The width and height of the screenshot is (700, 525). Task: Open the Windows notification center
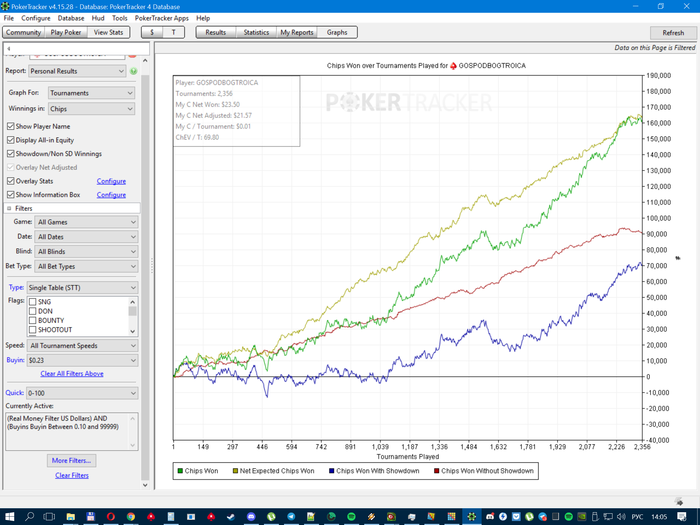coord(682,517)
